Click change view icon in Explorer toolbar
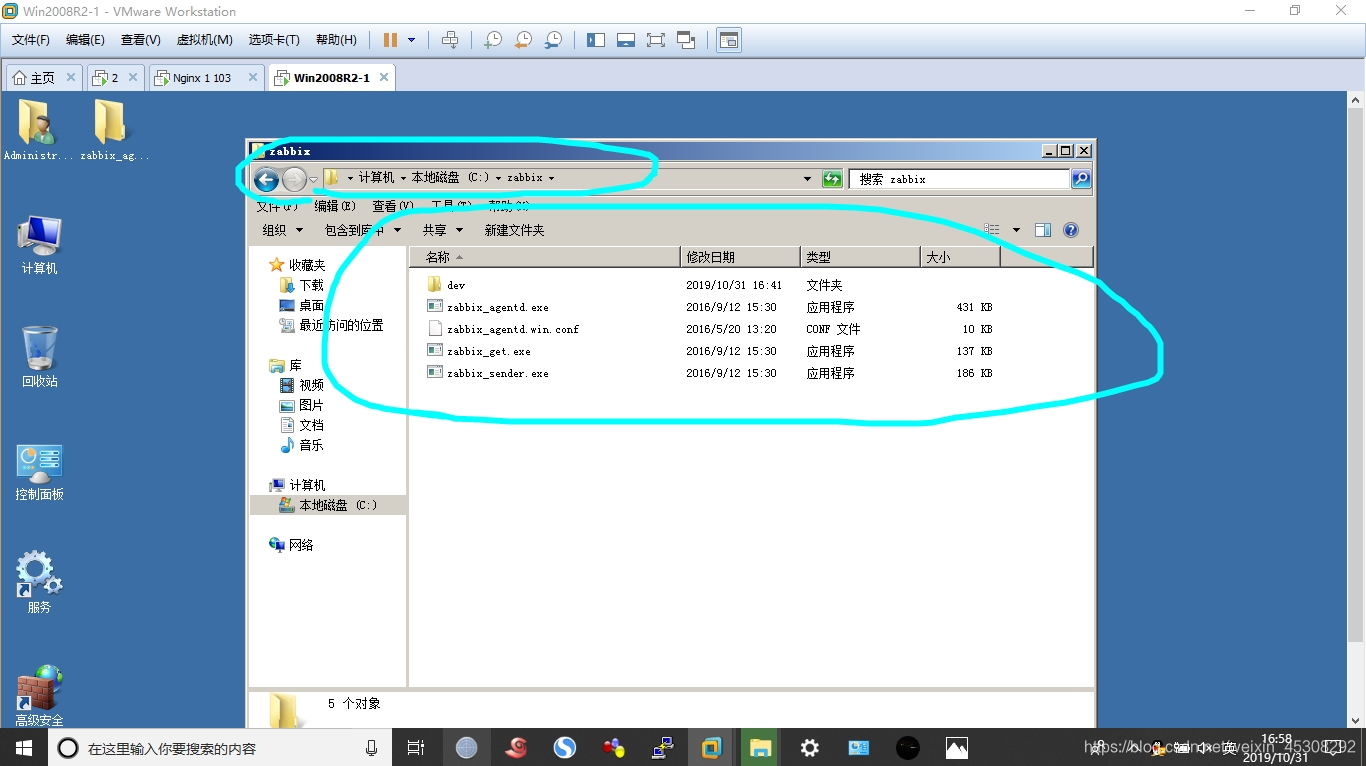1366x766 pixels. (992, 230)
